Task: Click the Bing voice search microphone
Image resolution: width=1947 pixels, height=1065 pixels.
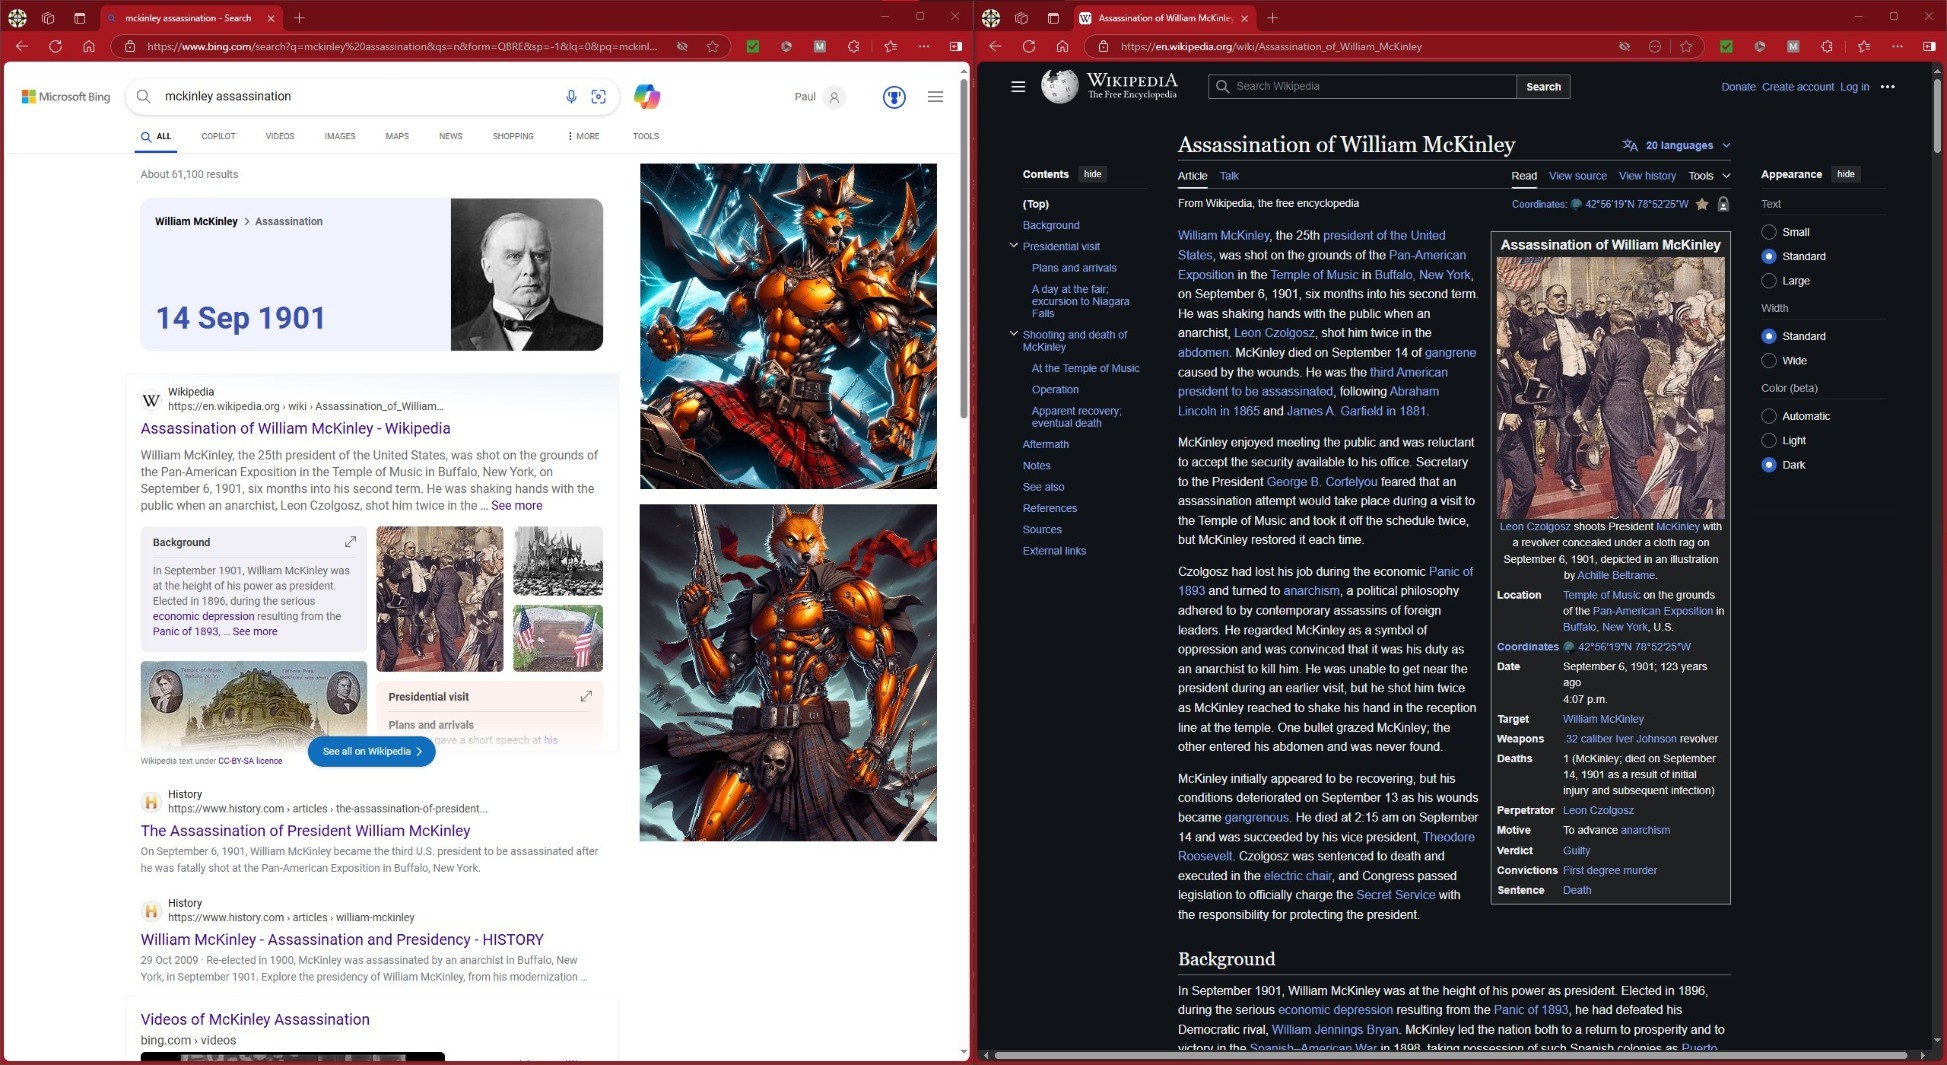Action: 571,96
